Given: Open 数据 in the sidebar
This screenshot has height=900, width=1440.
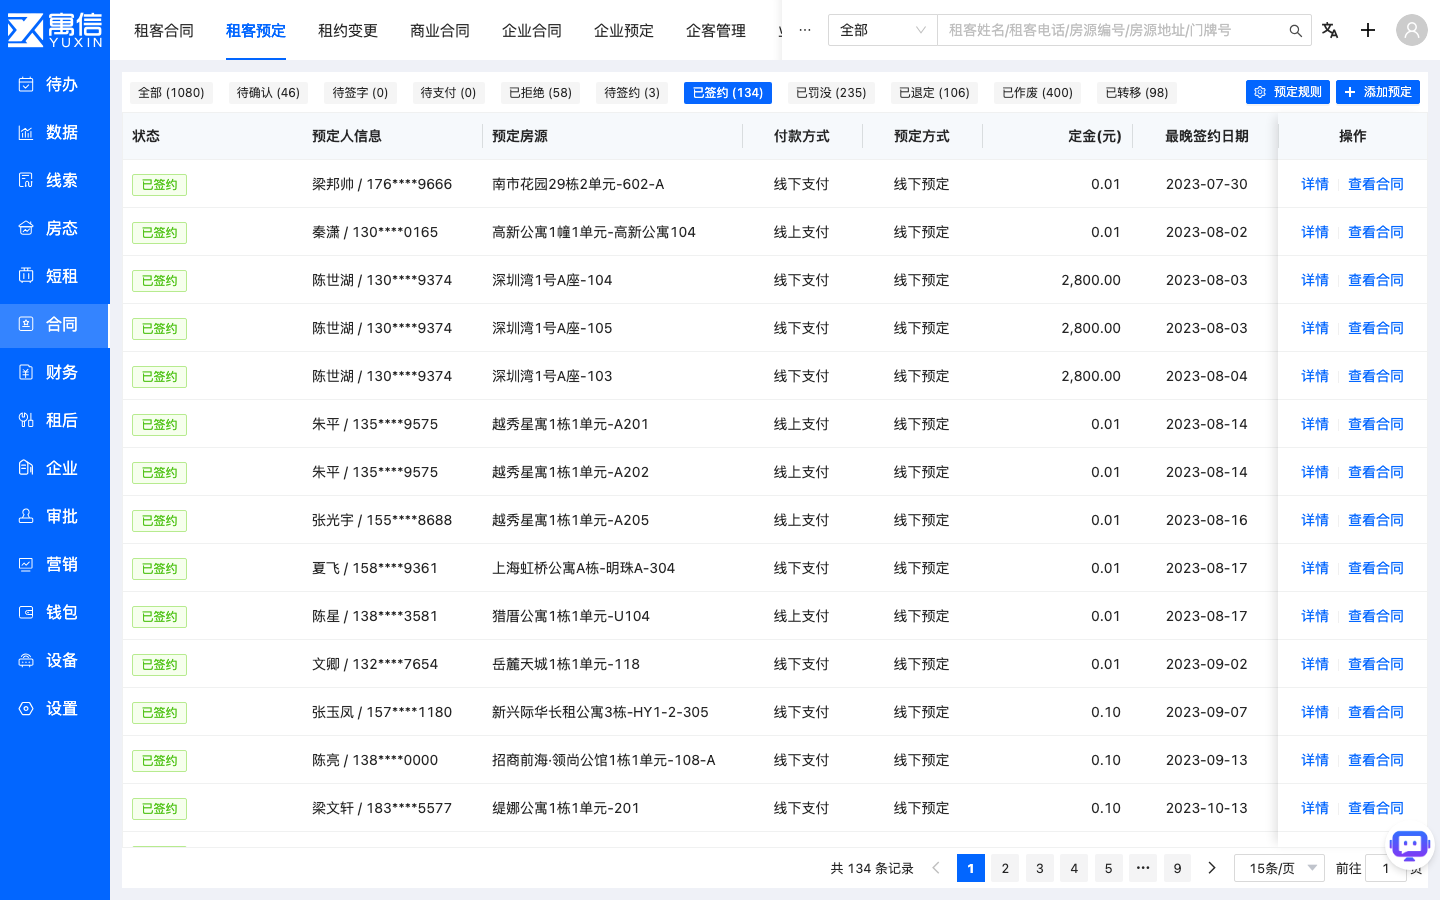Looking at the screenshot, I should click(54, 132).
